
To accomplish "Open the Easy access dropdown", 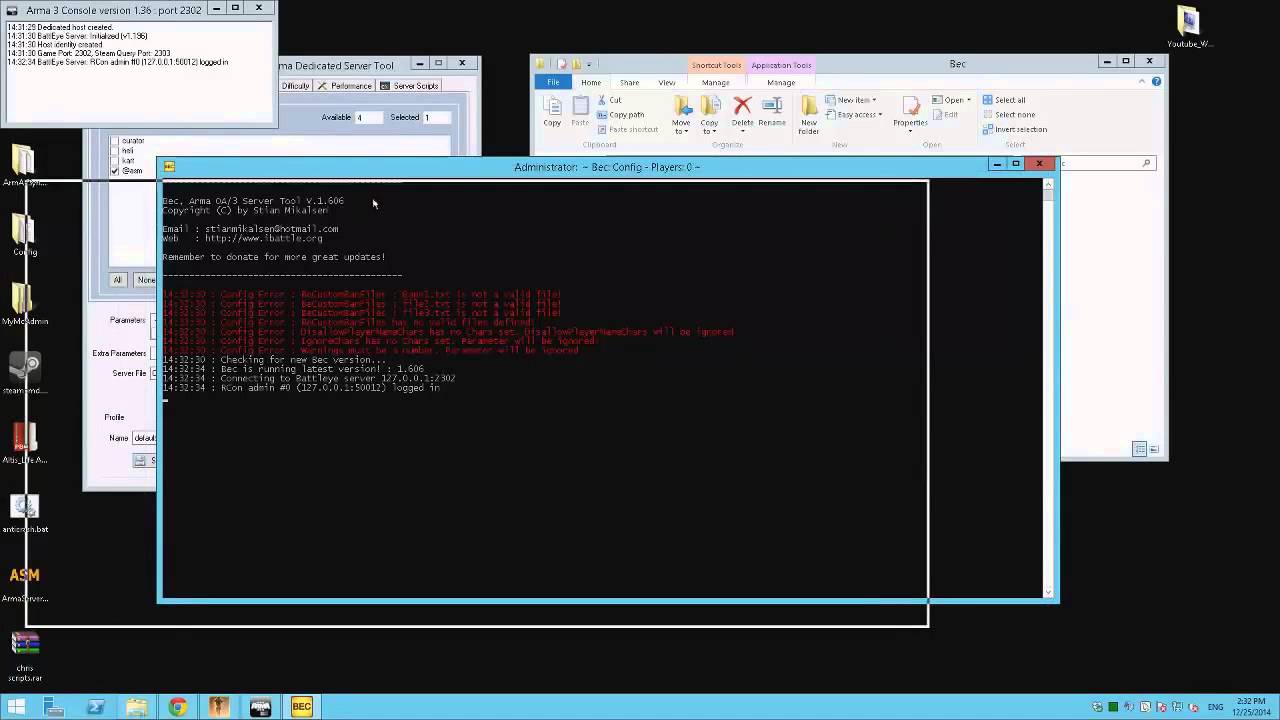I will pos(854,115).
